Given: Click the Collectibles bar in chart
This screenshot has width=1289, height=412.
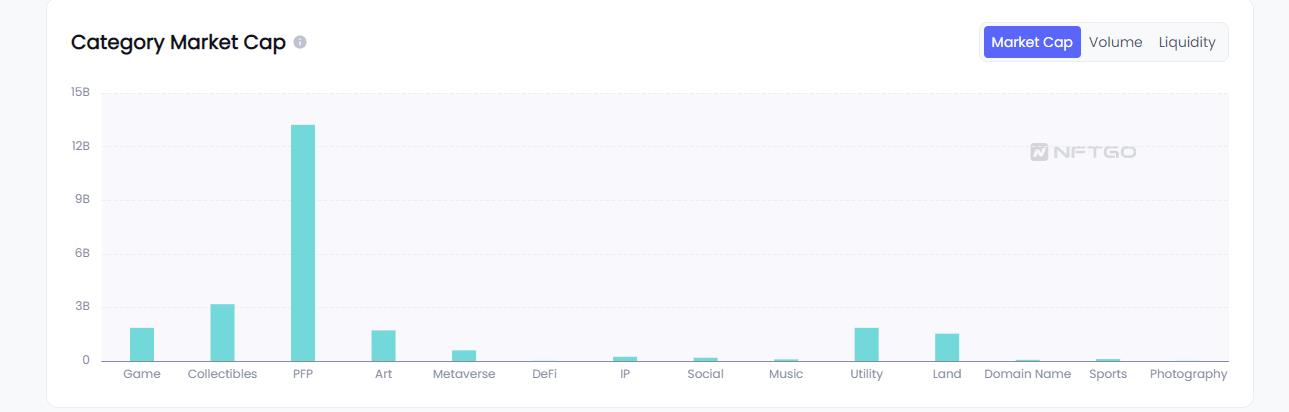Looking at the screenshot, I should point(222,332).
